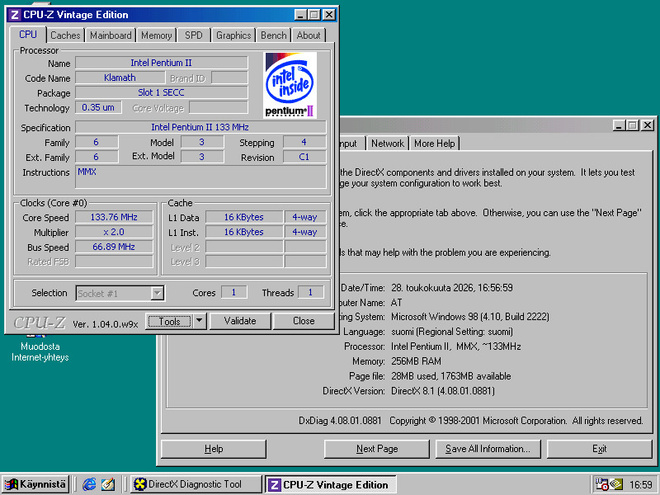Click the Revision value C1
660x495 pixels.
point(304,157)
